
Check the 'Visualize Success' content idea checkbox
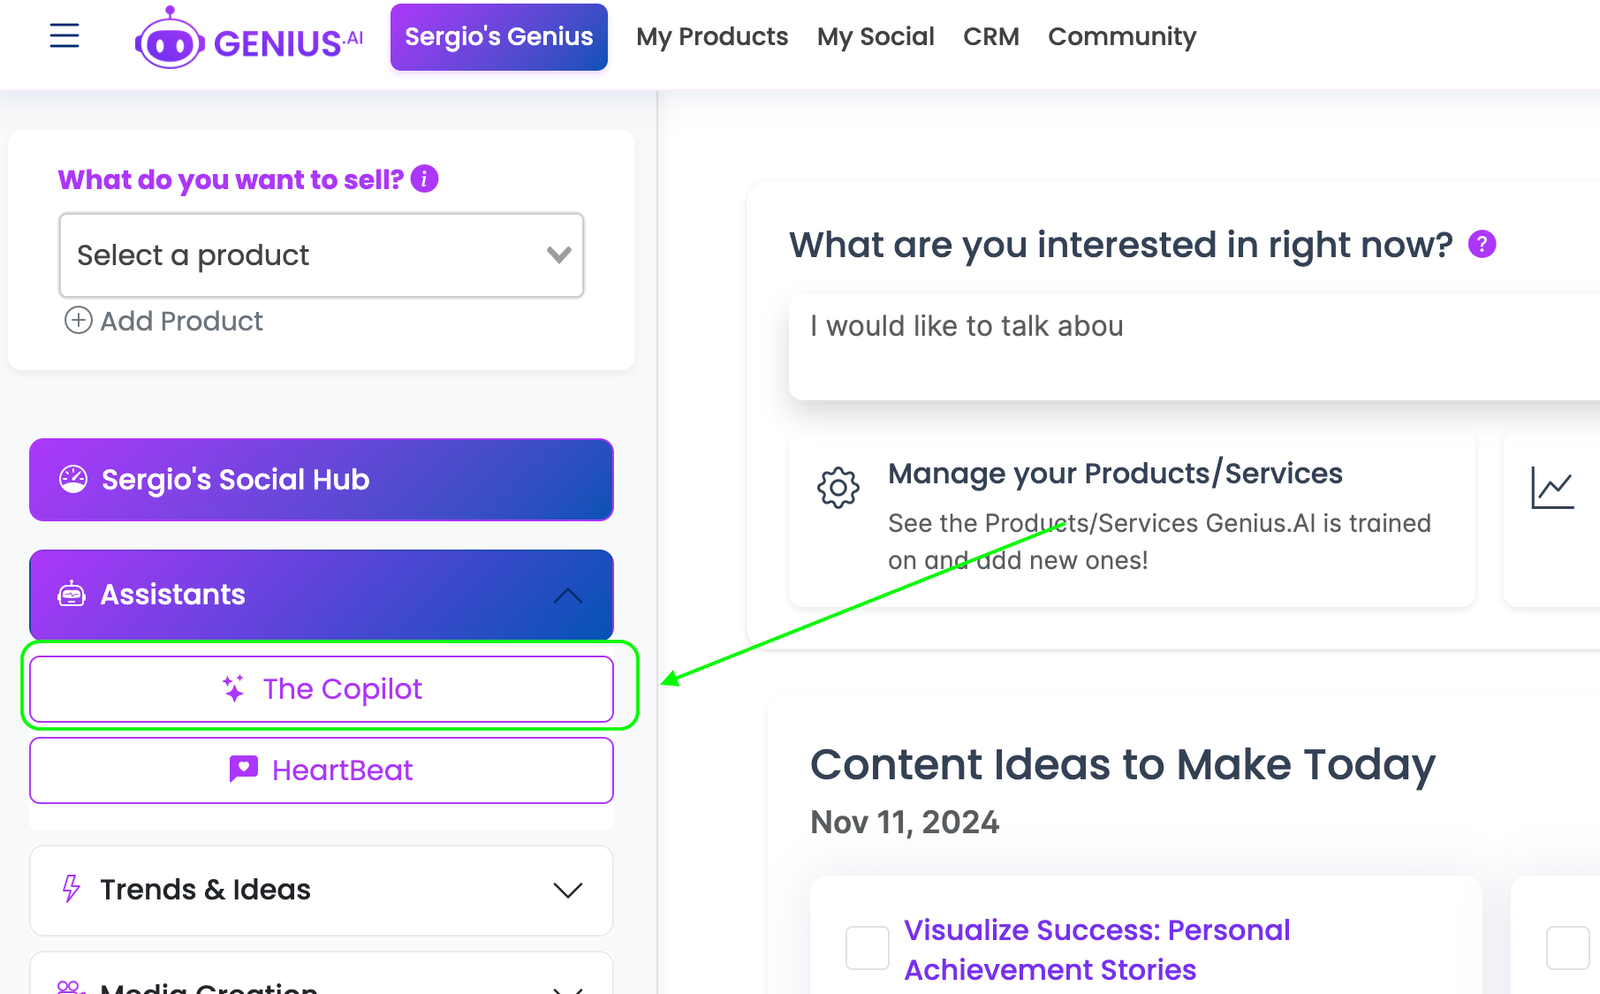pyautogui.click(x=867, y=948)
